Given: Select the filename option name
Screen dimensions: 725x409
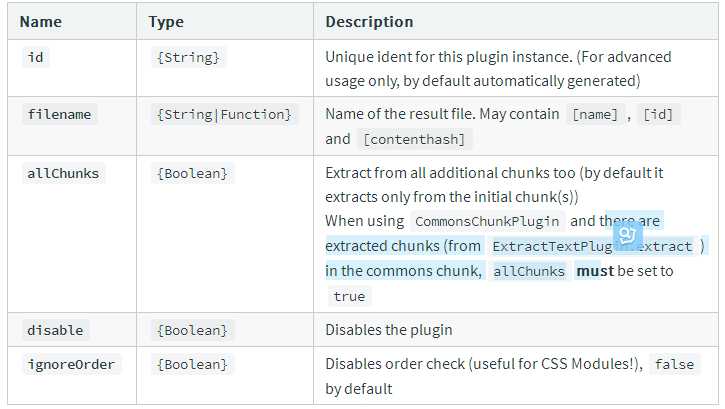Looking at the screenshot, I should (x=59, y=114).
